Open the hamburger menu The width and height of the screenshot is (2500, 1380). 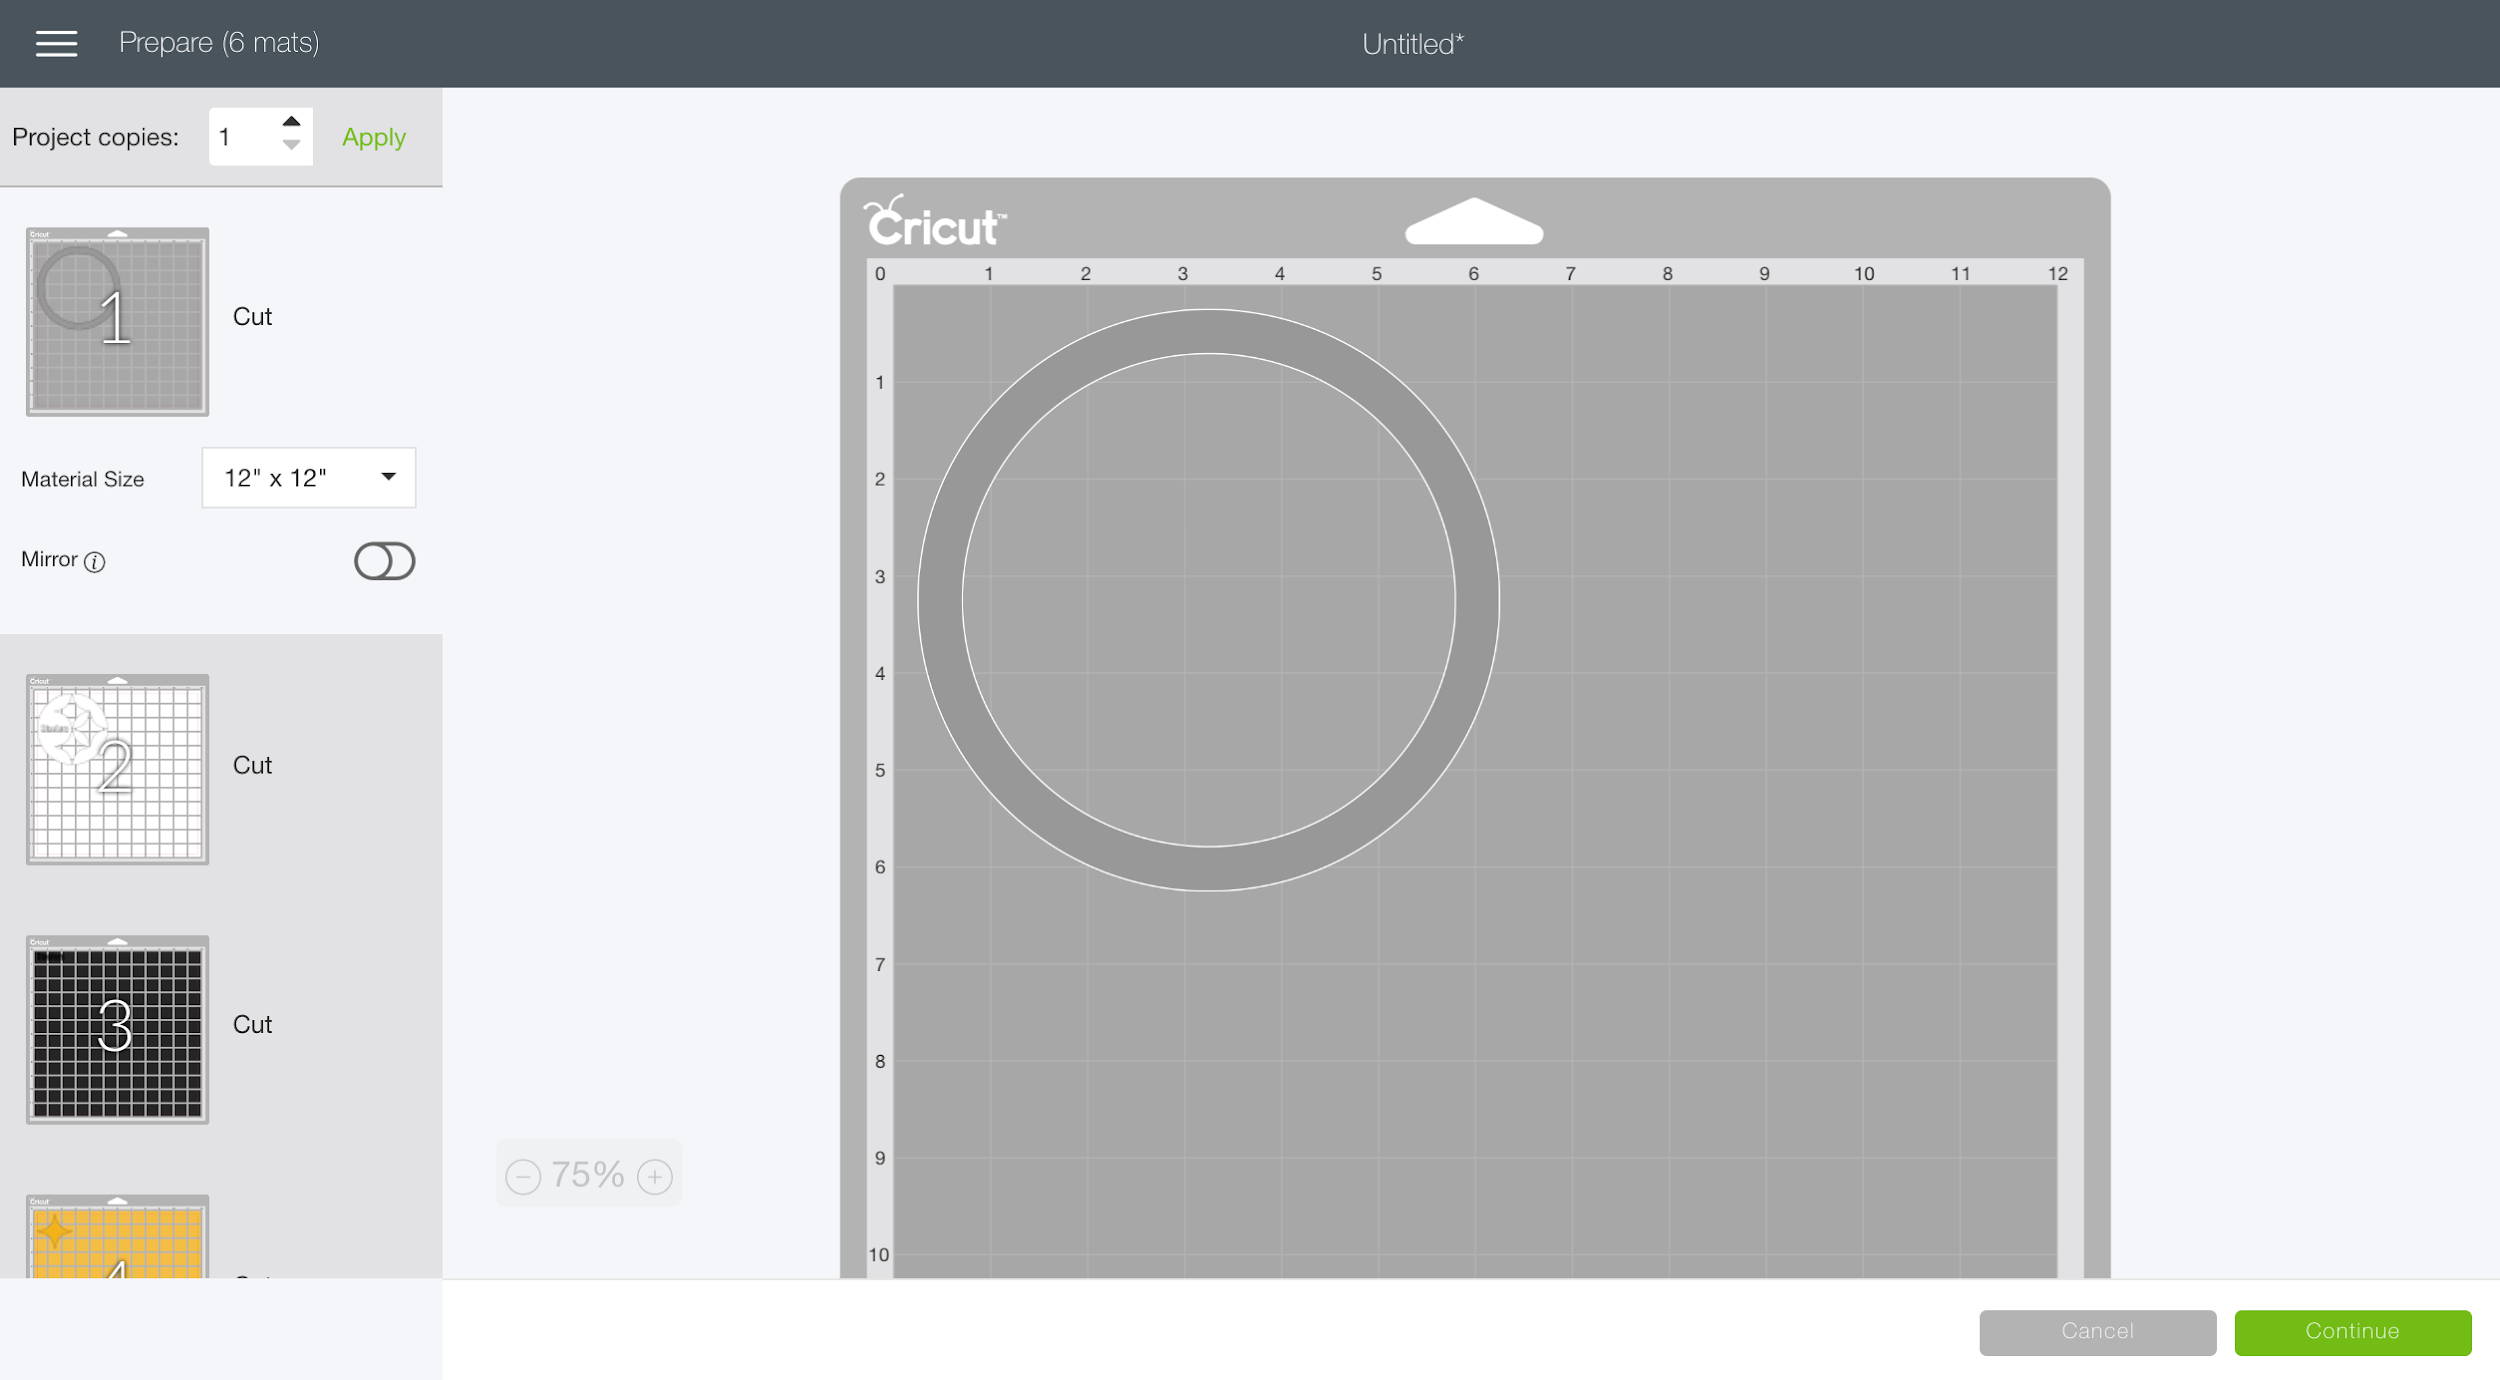(56, 43)
